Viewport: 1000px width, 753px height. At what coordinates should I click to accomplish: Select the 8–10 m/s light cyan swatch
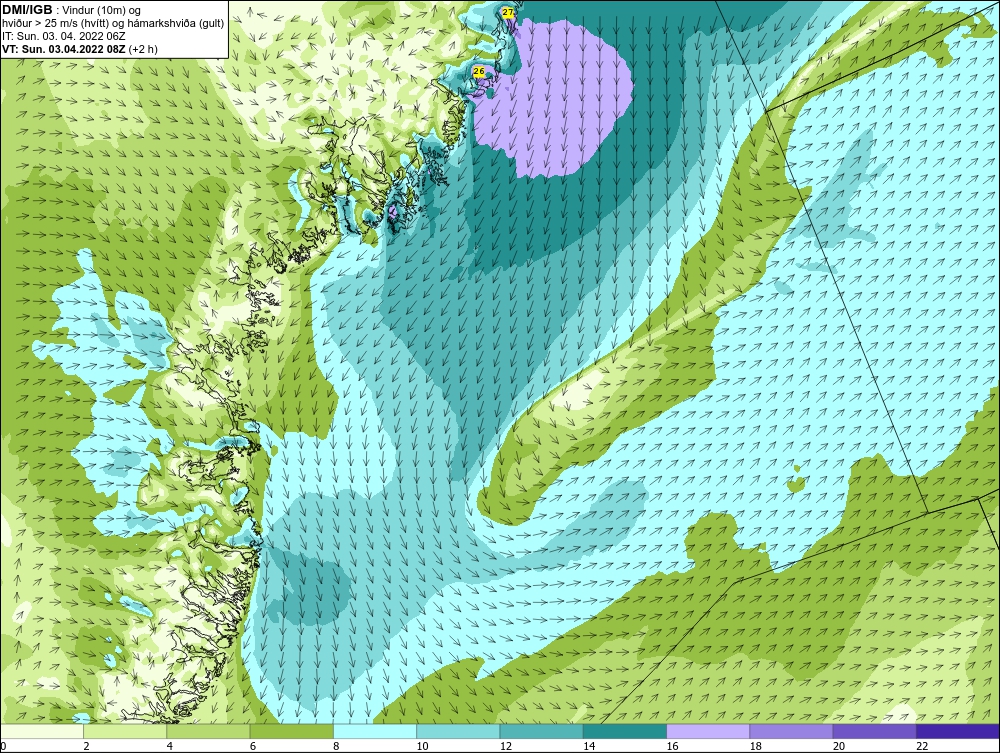[x=375, y=731]
